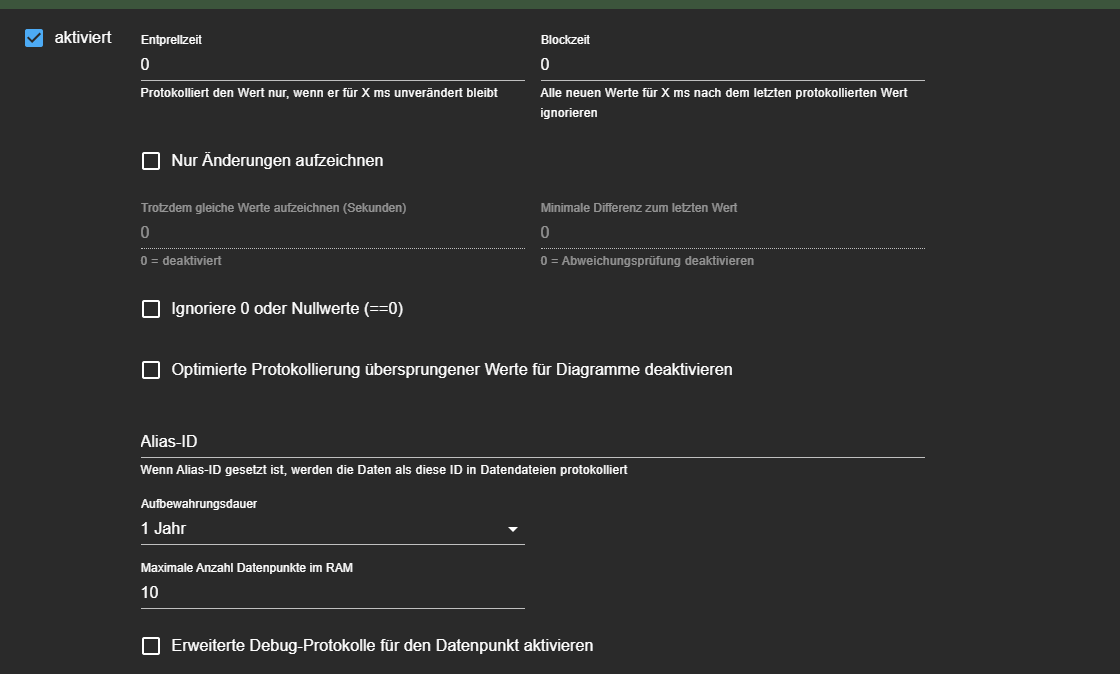Screen dimensions: 1120x674
Task: Open the Aufbewahrungsdauer dropdown arrow
Action: (x=513, y=529)
